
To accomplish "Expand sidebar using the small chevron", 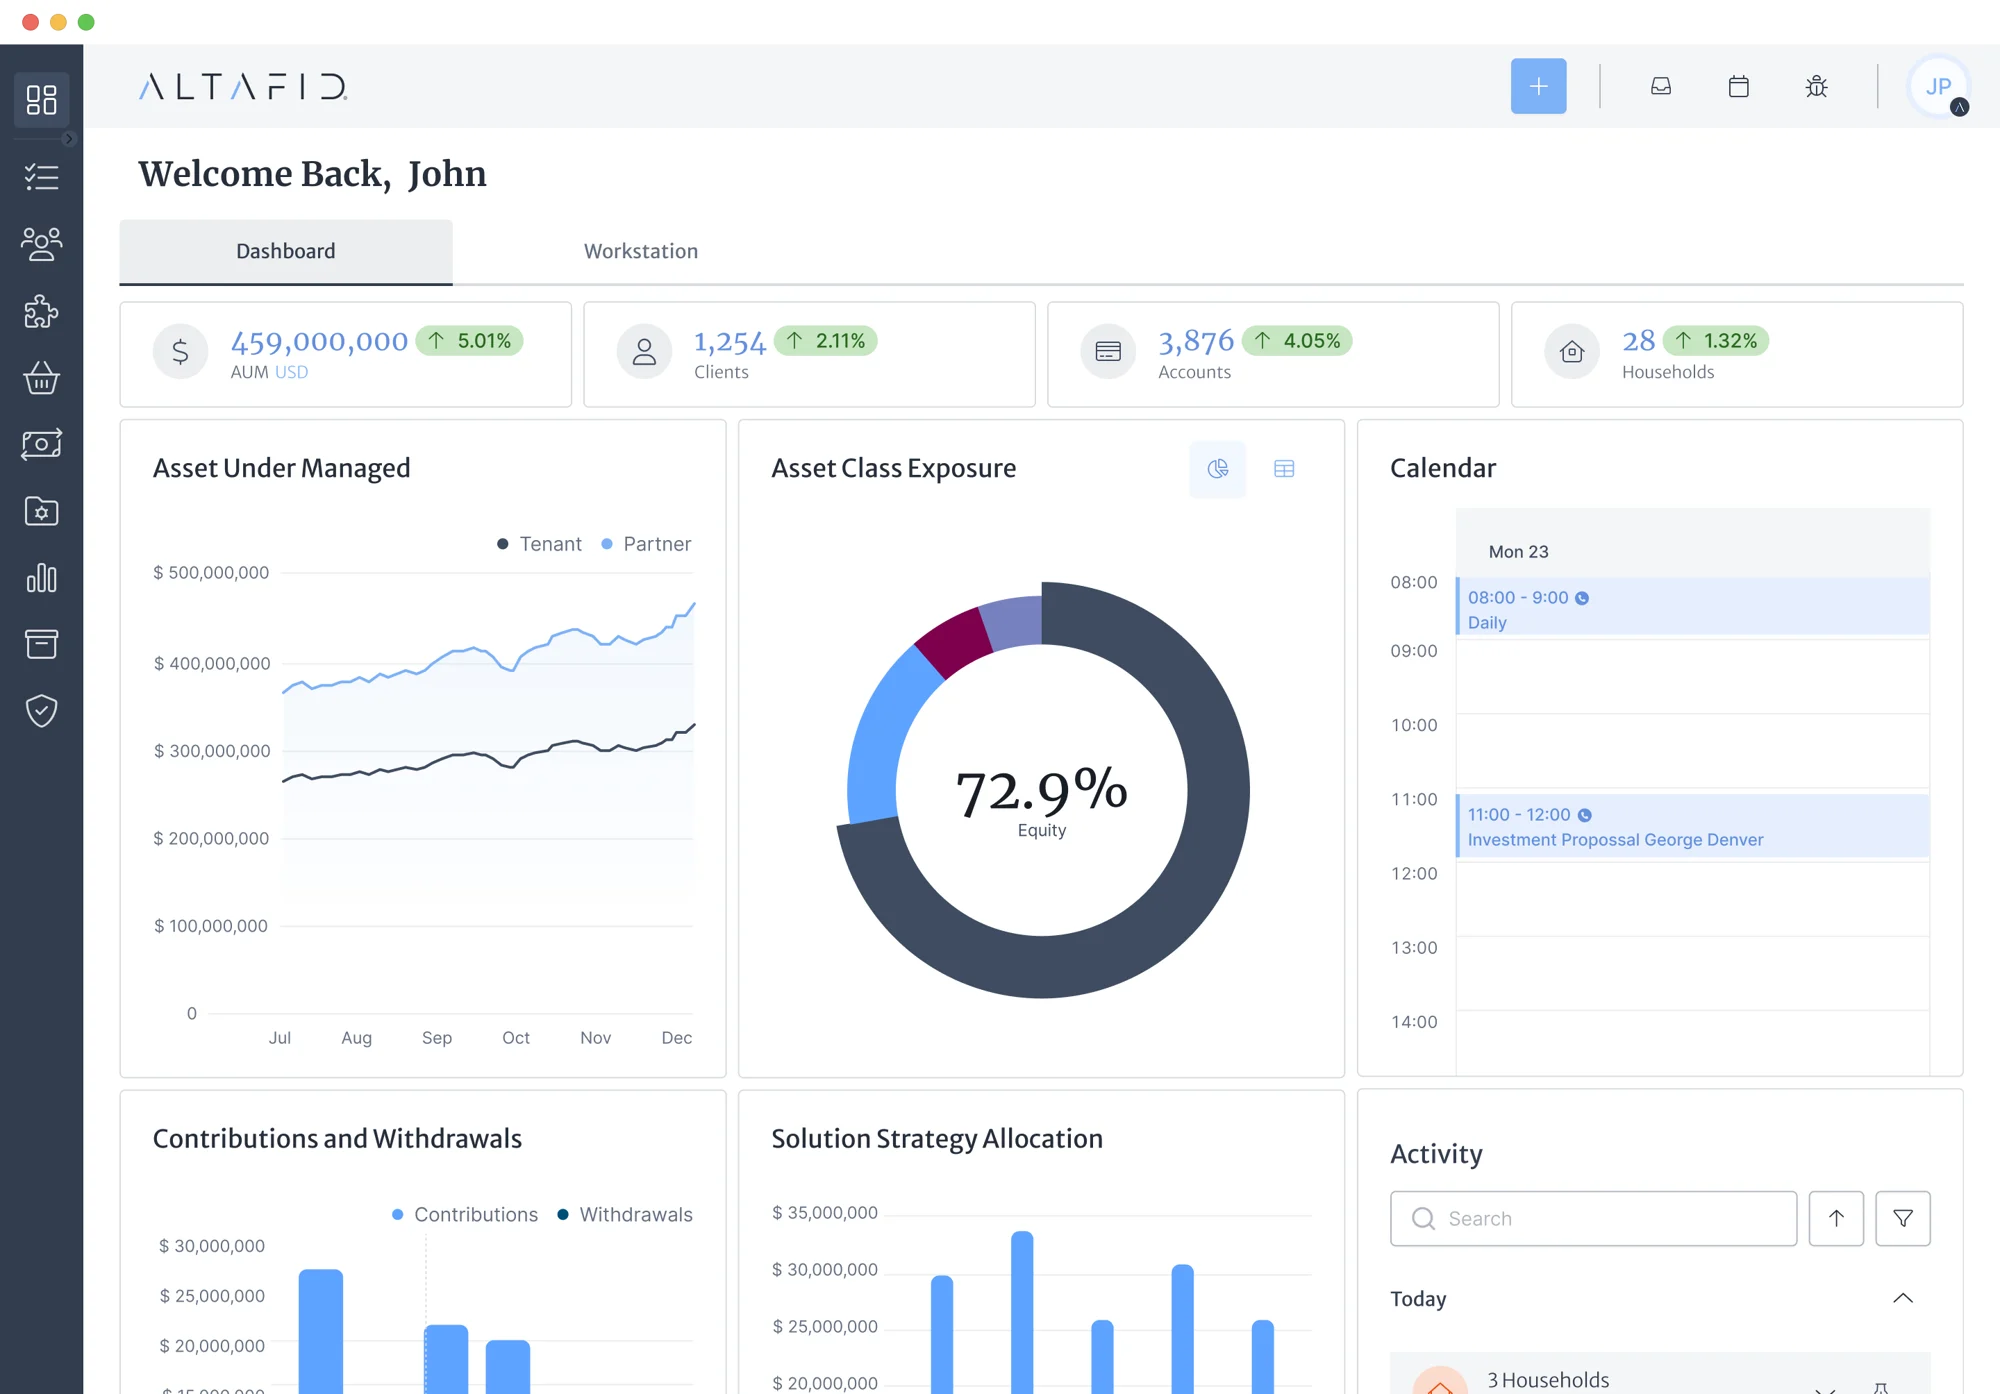I will [69, 139].
